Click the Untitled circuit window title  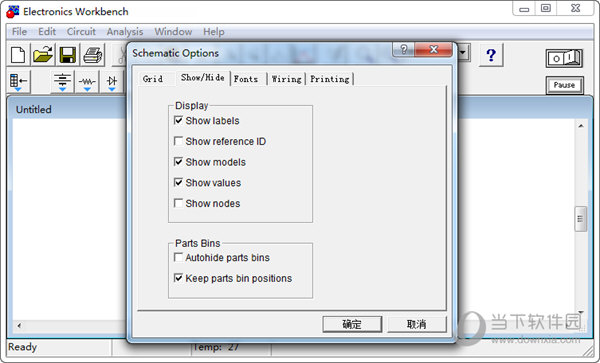pos(34,109)
